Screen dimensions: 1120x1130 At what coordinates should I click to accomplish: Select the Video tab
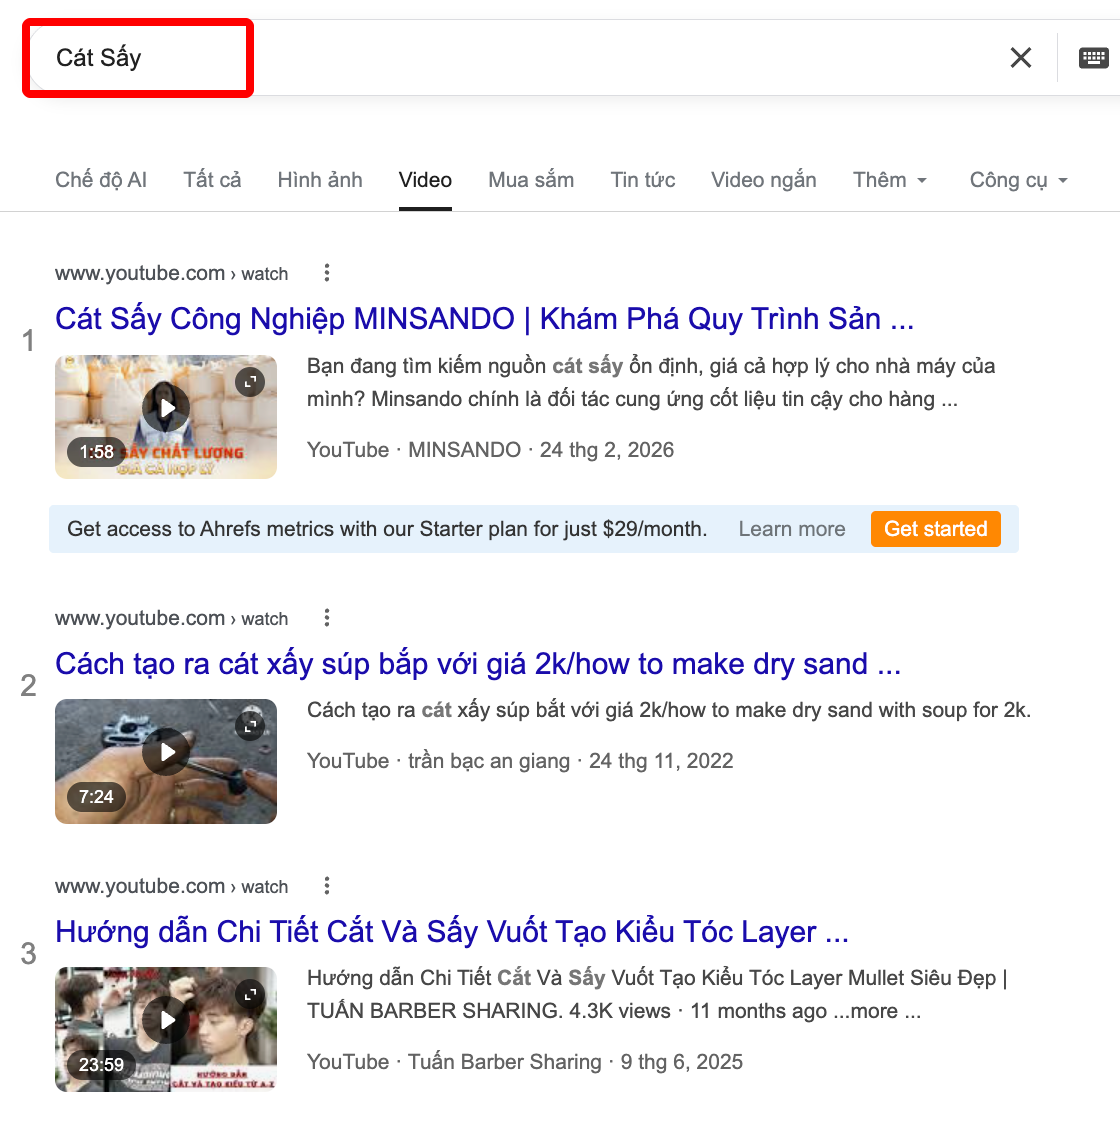pyautogui.click(x=425, y=180)
